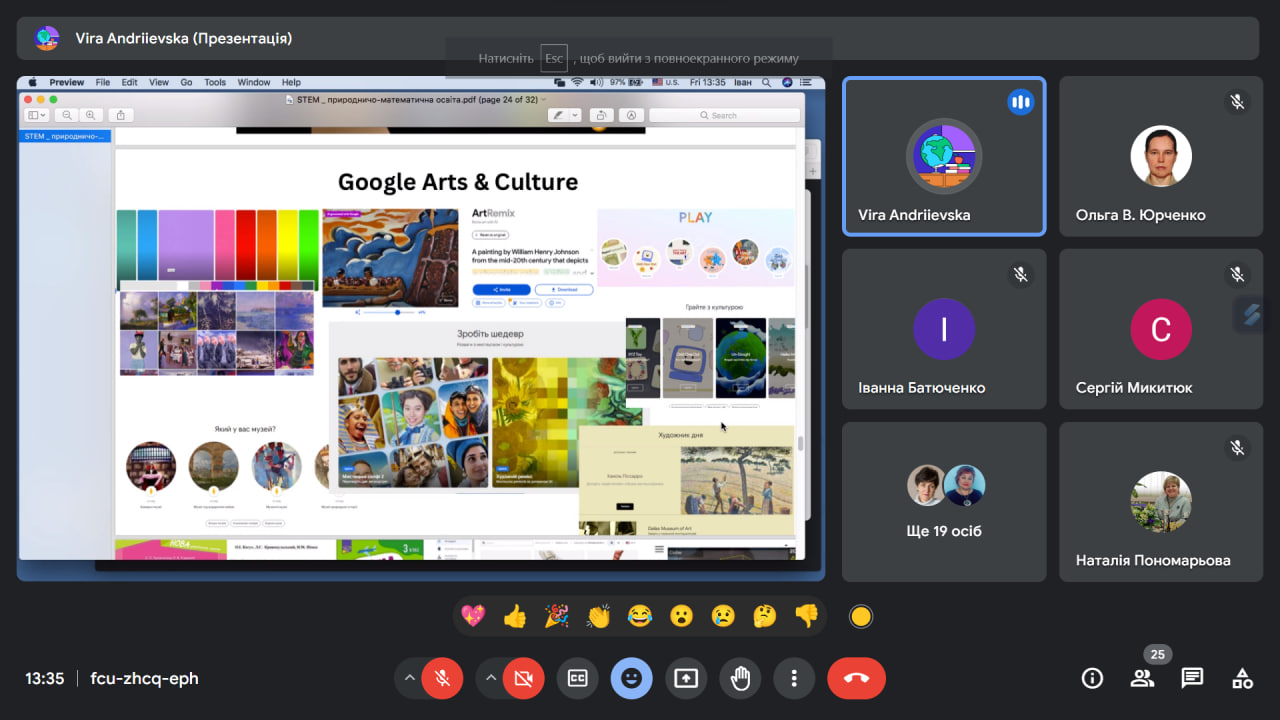
Task: Send the clapping hands reaction
Action: tap(598, 616)
